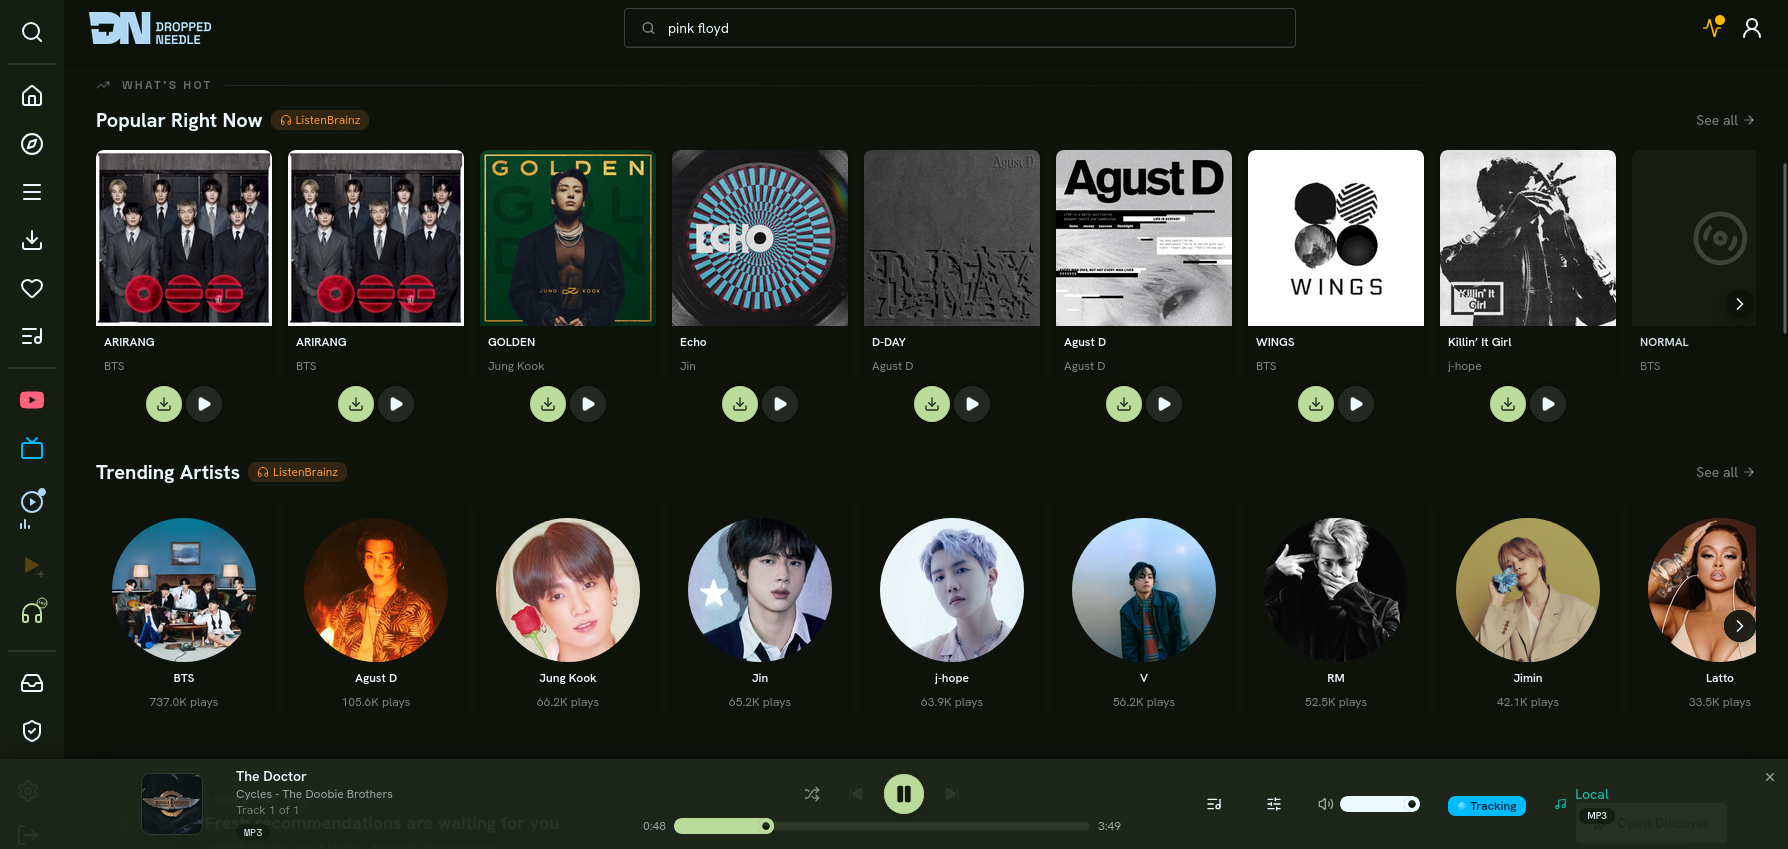Play the Echo album by Jin
The width and height of the screenshot is (1788, 849).
(x=780, y=404)
